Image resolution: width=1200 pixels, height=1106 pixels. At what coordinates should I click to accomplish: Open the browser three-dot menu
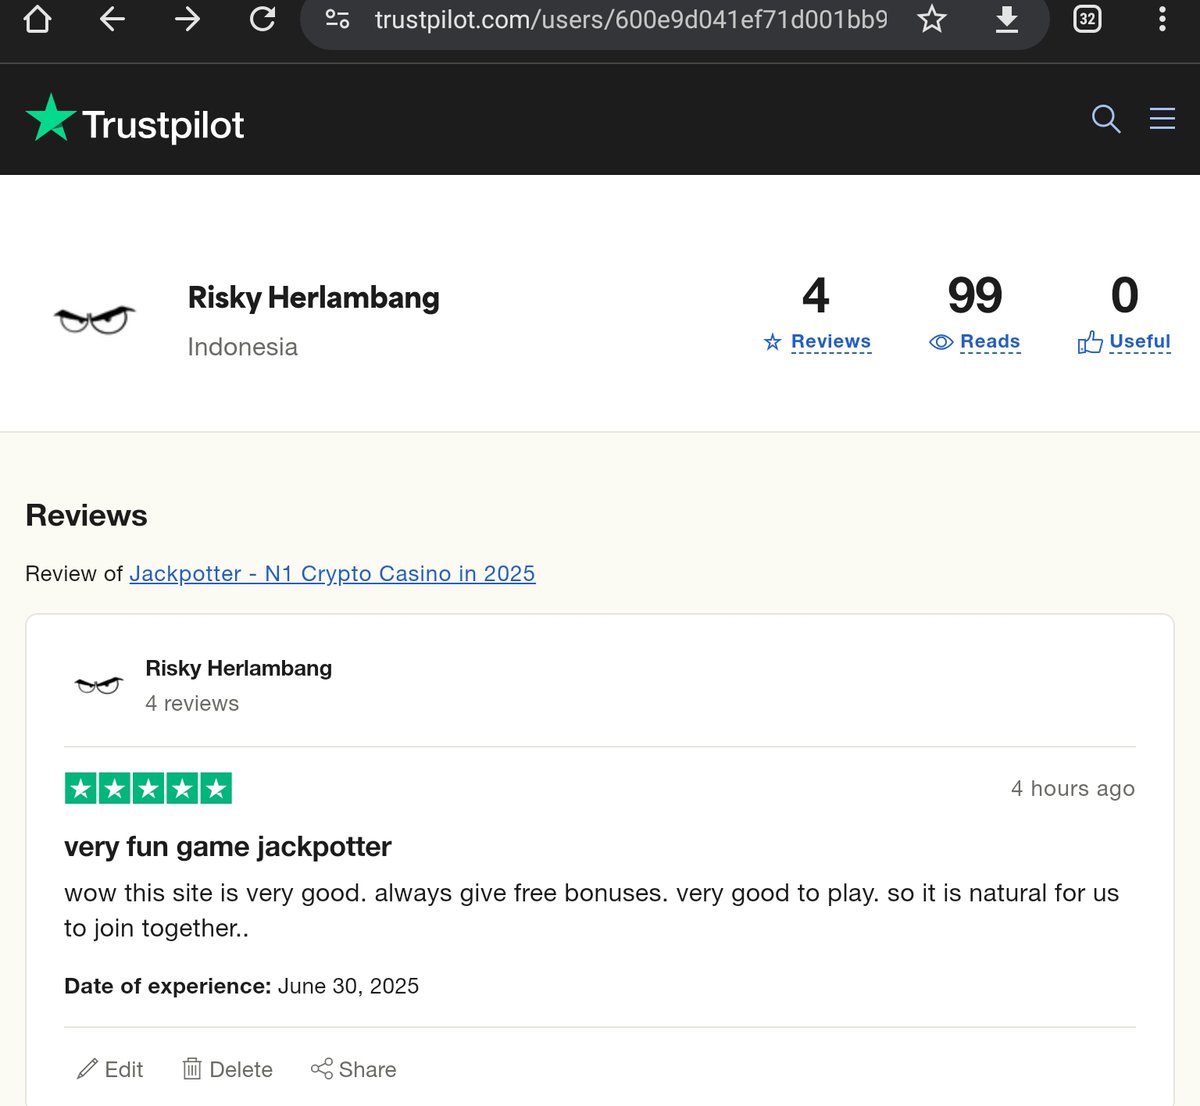[x=1162, y=19]
